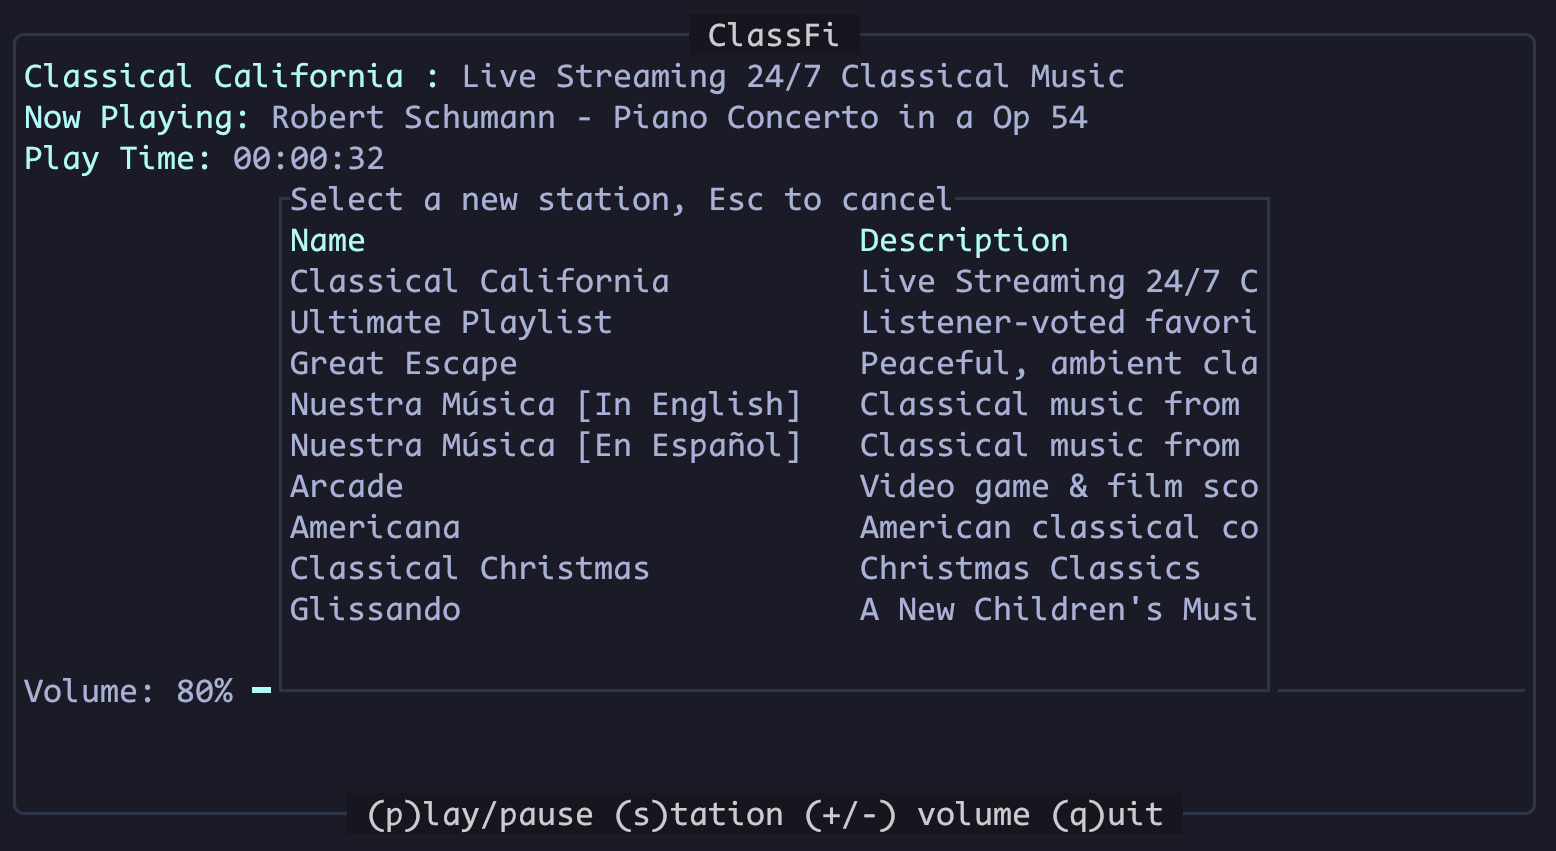The image size is (1556, 851).
Task: Switch to the Arcade station
Action: (346, 487)
